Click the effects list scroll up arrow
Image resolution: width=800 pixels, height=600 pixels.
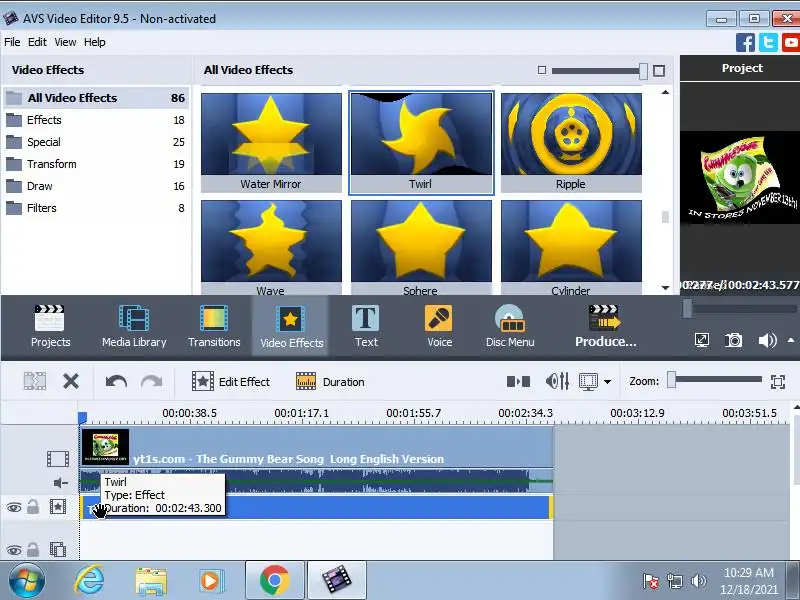click(665, 92)
